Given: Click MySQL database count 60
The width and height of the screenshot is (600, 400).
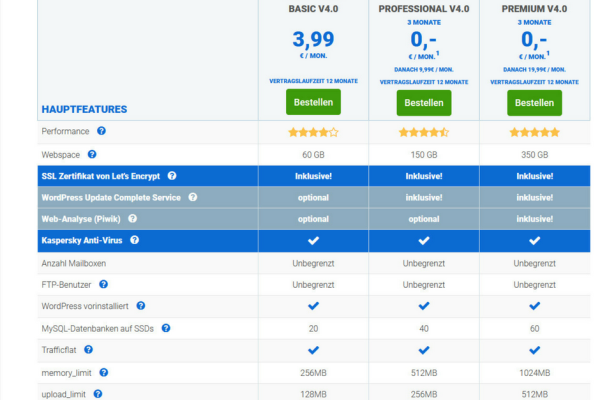Looking at the screenshot, I should pos(535,328).
